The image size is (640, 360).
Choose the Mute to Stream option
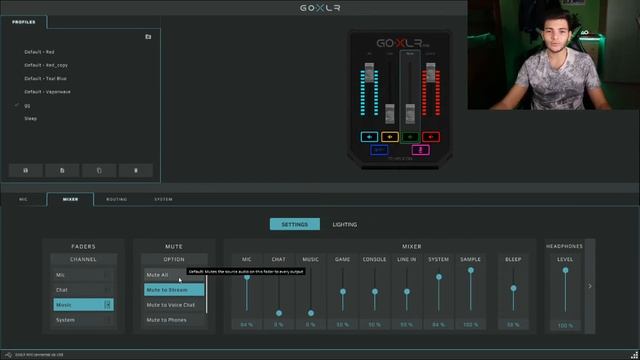[174, 290]
